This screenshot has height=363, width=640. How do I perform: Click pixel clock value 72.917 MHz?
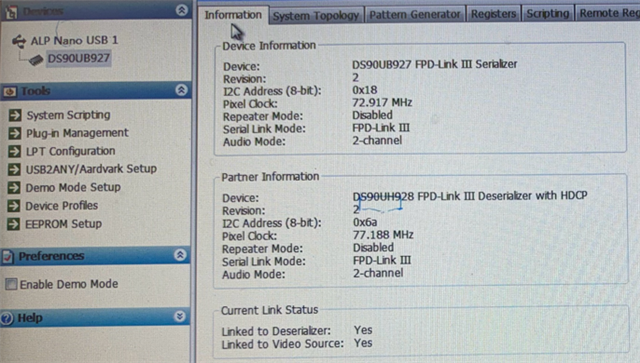tap(382, 102)
